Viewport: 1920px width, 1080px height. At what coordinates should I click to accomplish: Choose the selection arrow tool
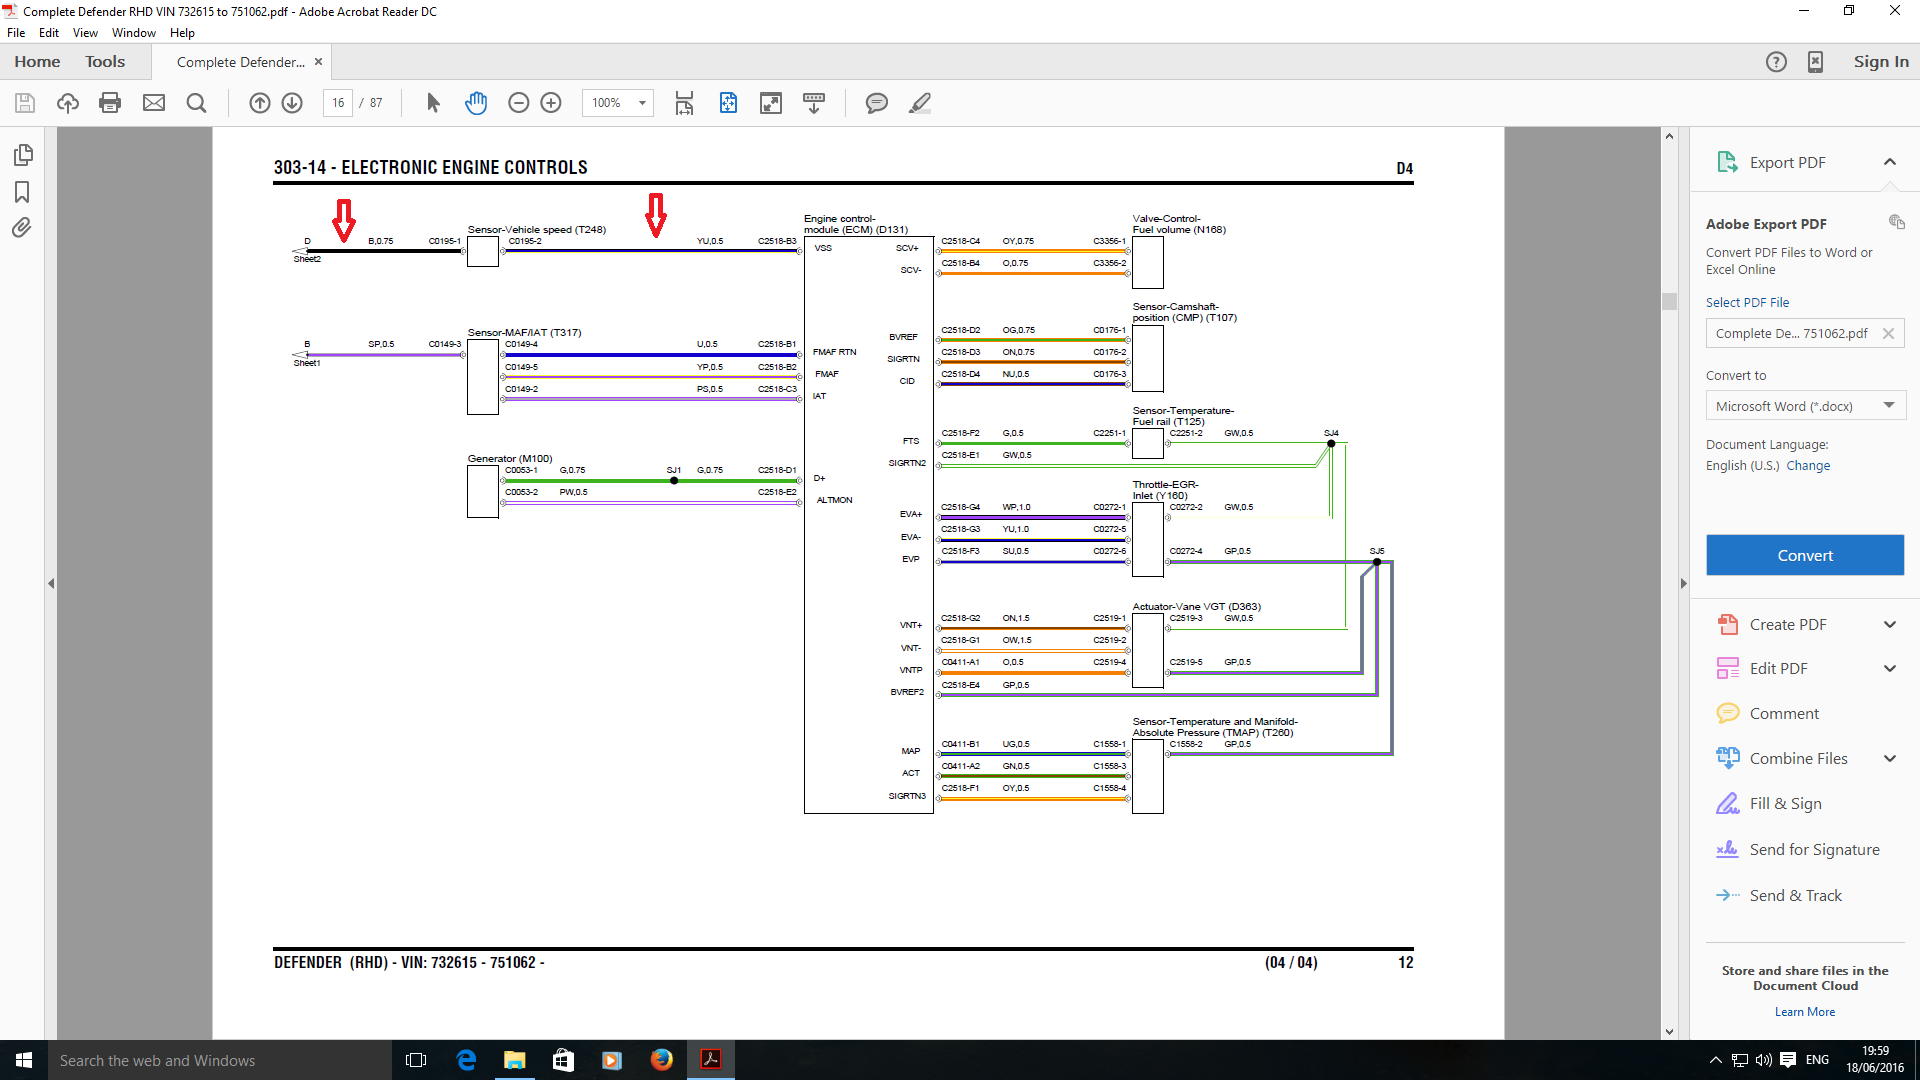pyautogui.click(x=433, y=103)
